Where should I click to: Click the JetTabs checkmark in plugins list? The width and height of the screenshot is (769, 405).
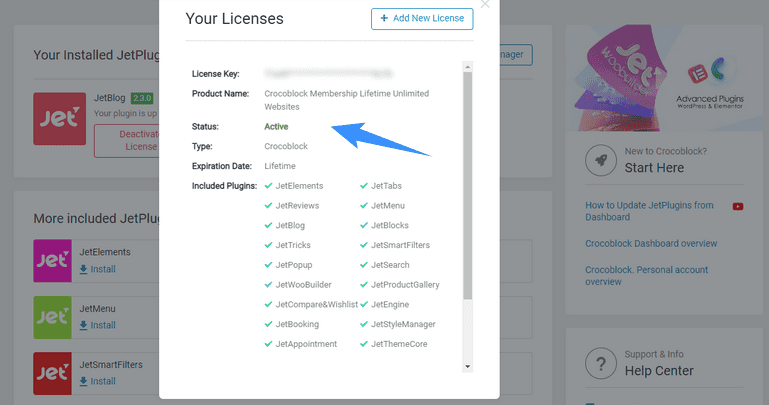pyautogui.click(x=364, y=186)
